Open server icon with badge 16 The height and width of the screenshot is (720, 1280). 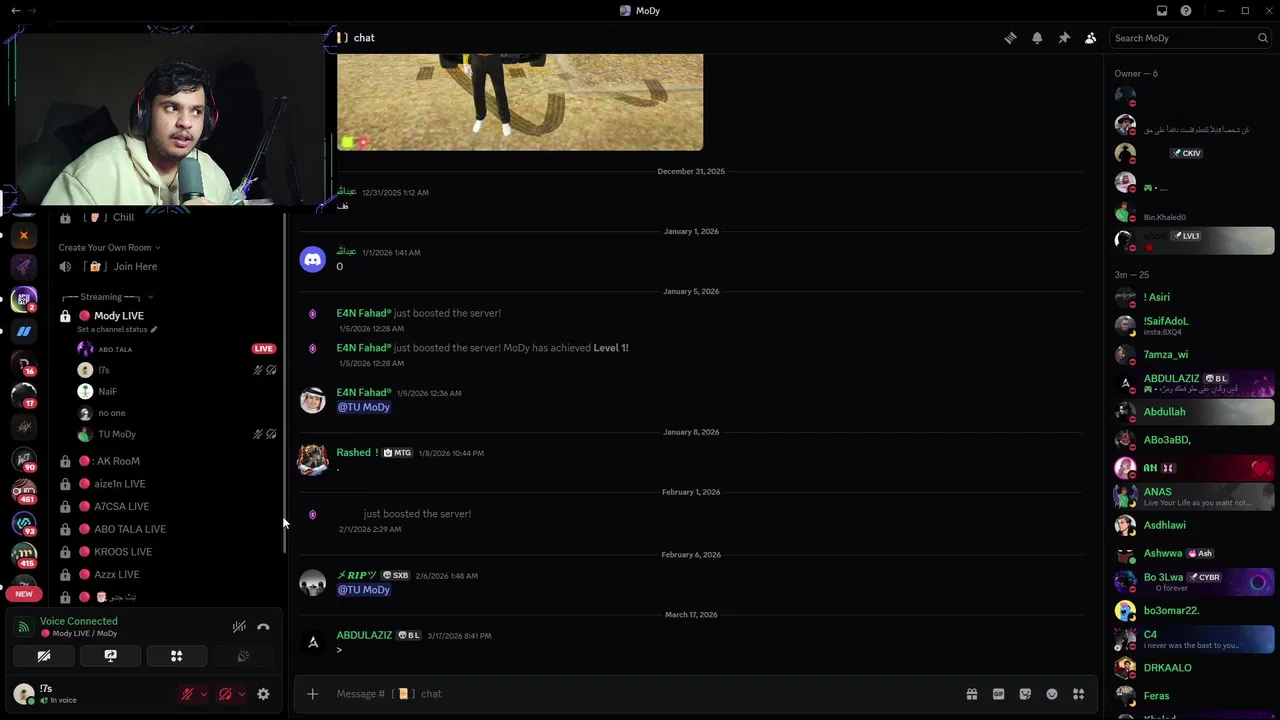click(24, 362)
